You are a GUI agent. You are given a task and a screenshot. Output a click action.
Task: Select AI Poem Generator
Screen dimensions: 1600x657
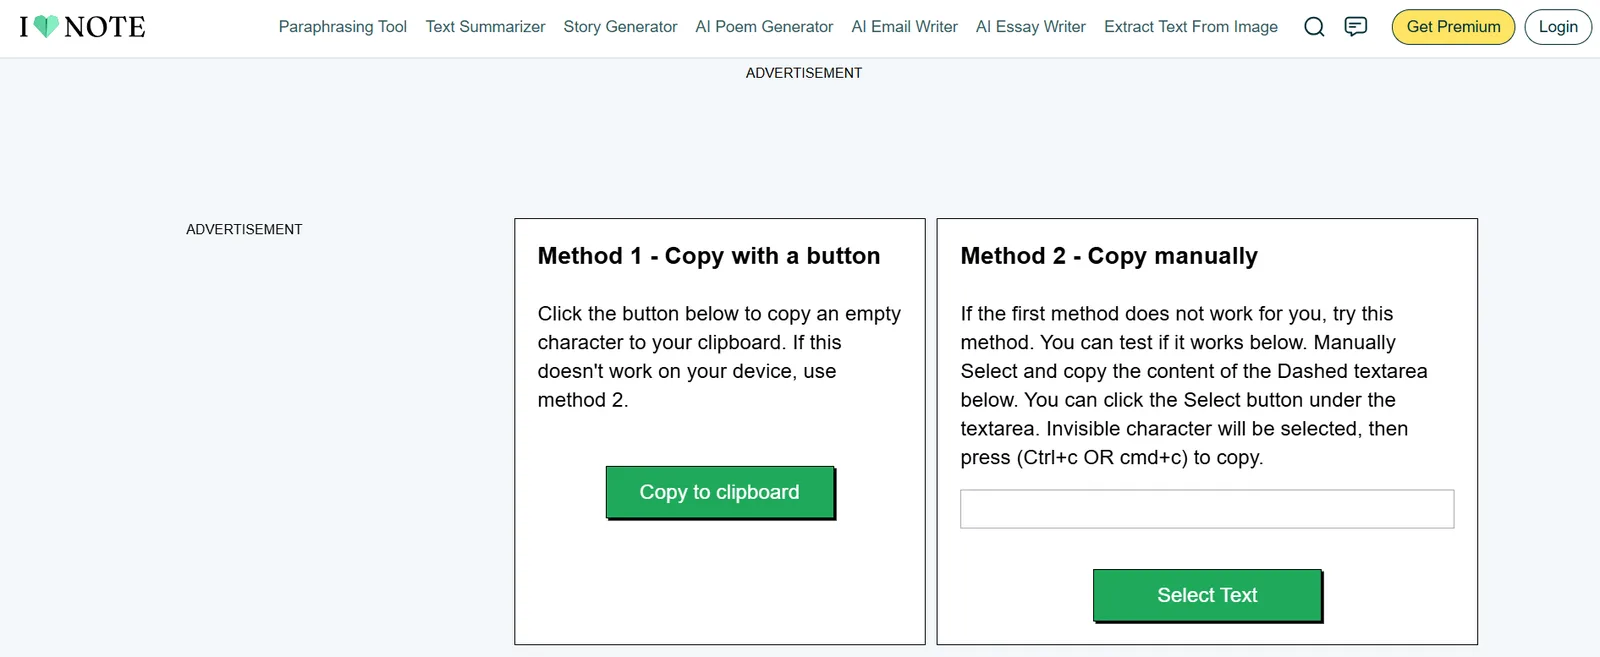pyautogui.click(x=764, y=27)
